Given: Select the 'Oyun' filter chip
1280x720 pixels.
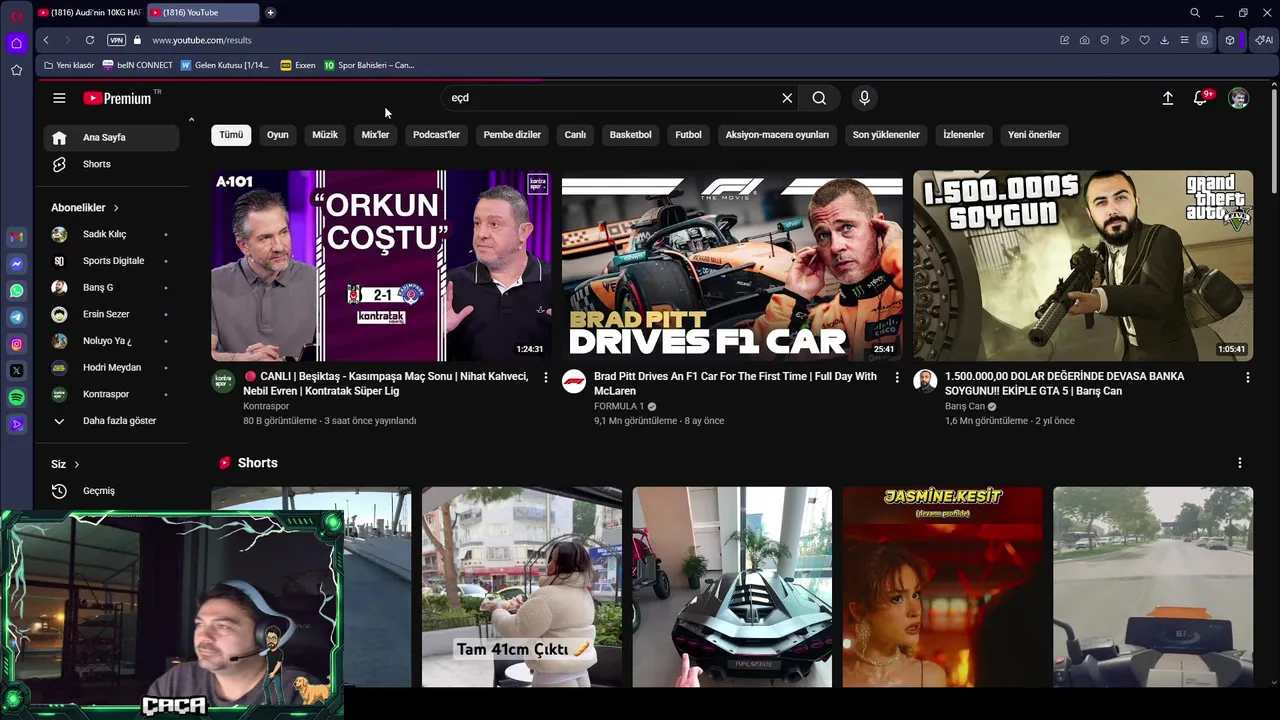Looking at the screenshot, I should tap(278, 135).
